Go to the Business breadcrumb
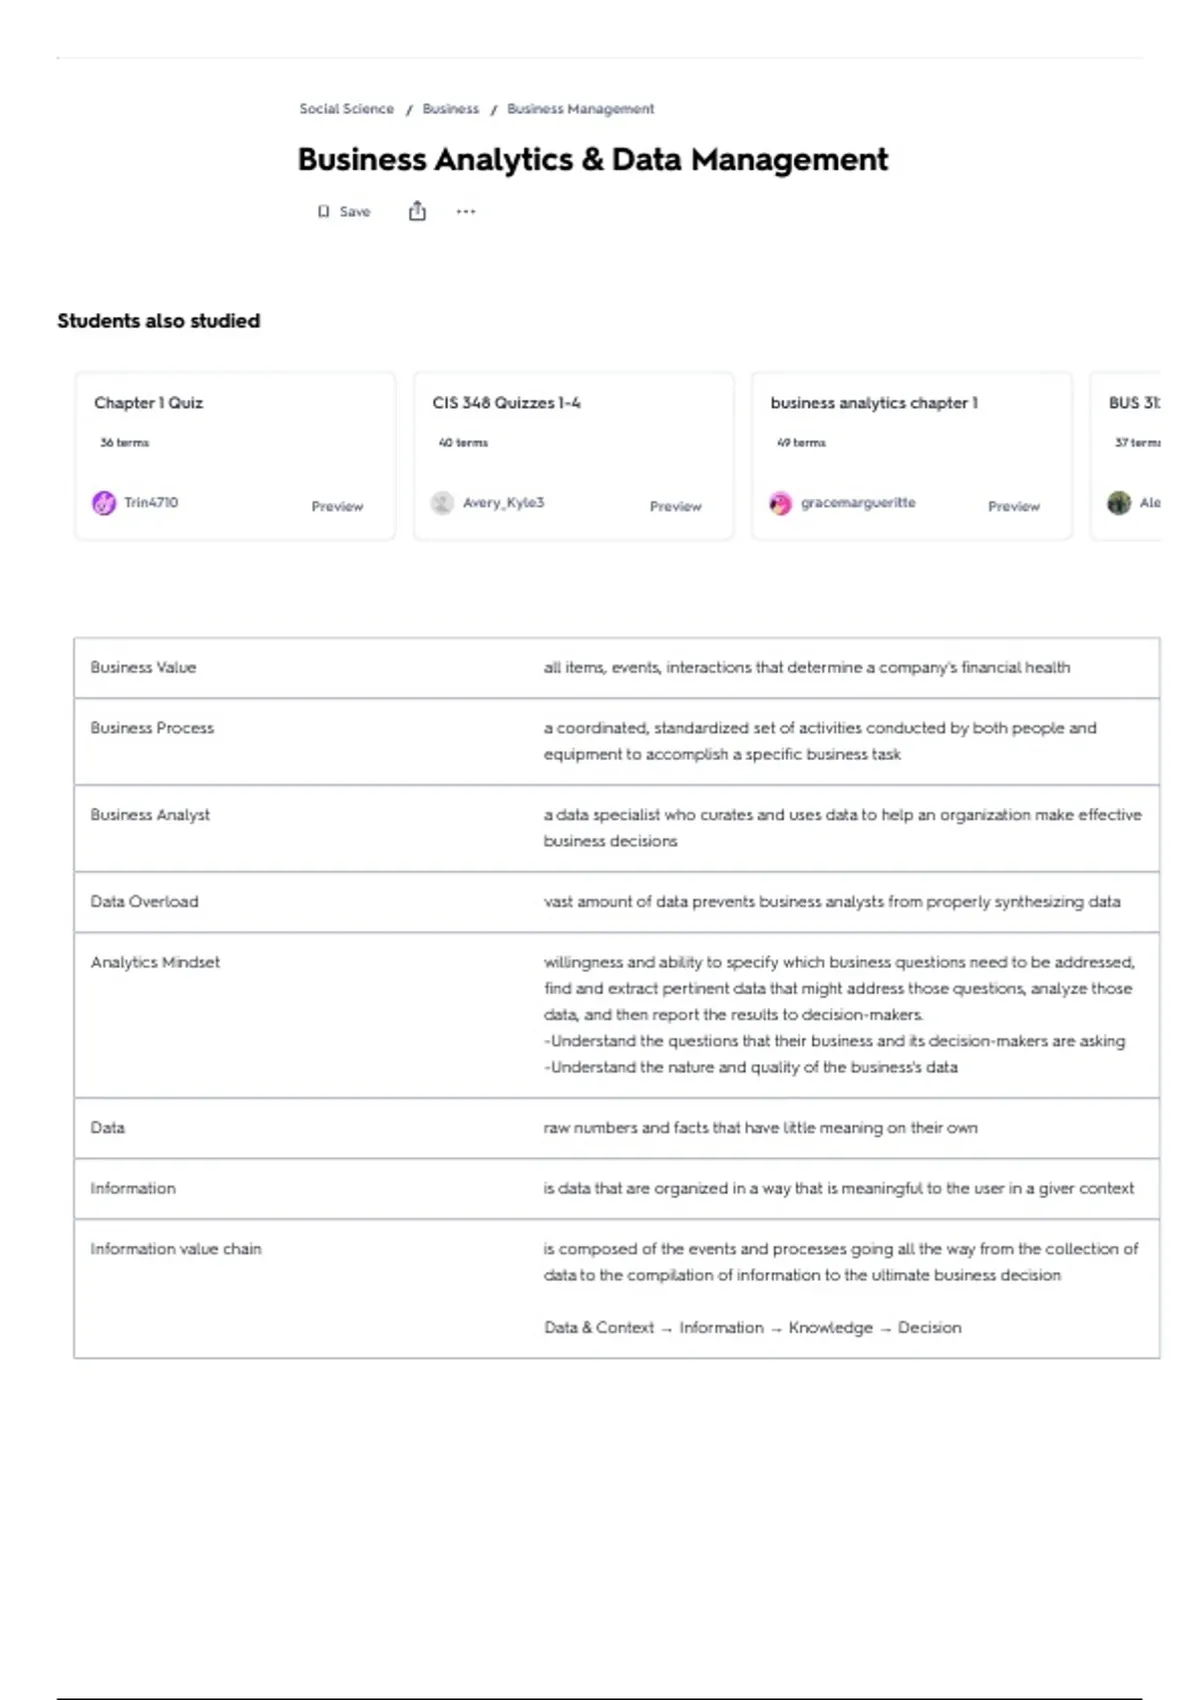 coord(450,109)
